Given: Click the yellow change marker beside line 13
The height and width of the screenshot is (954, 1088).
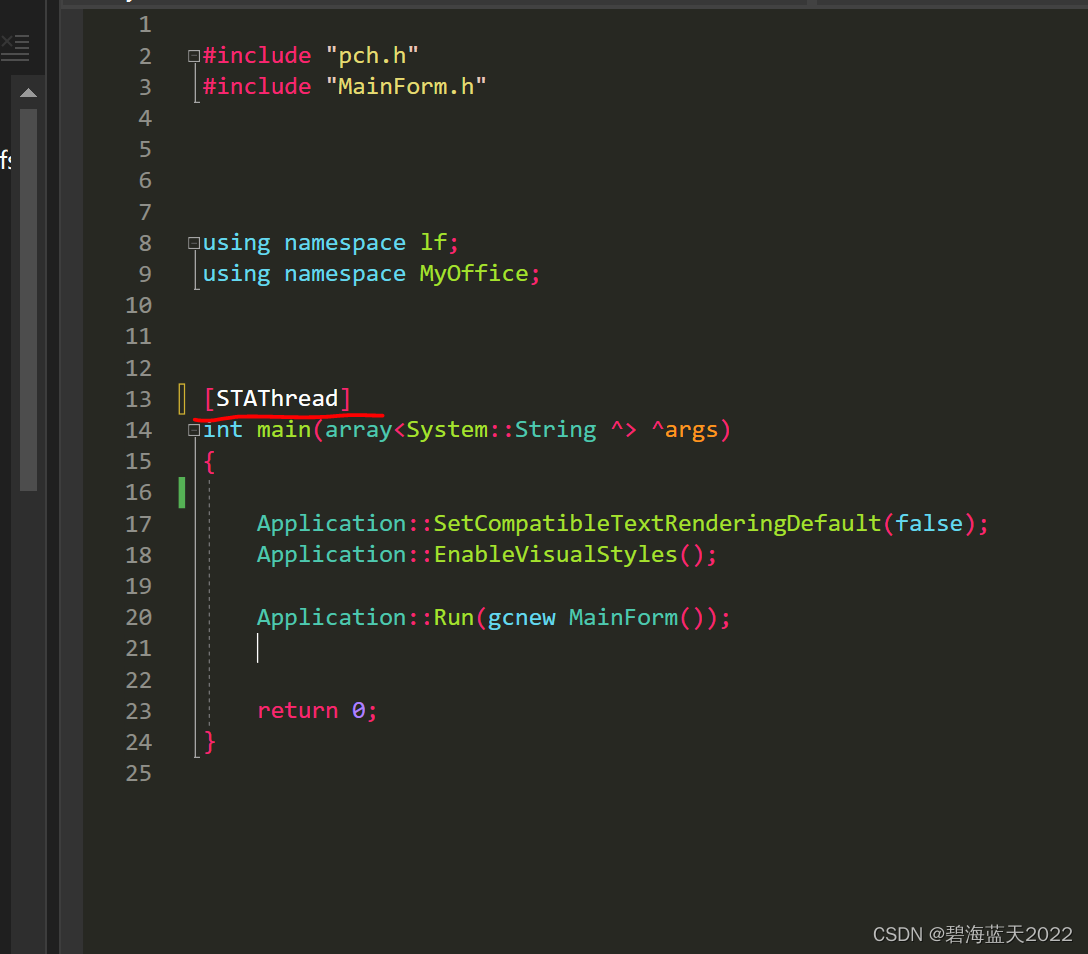Looking at the screenshot, I should 181,397.
